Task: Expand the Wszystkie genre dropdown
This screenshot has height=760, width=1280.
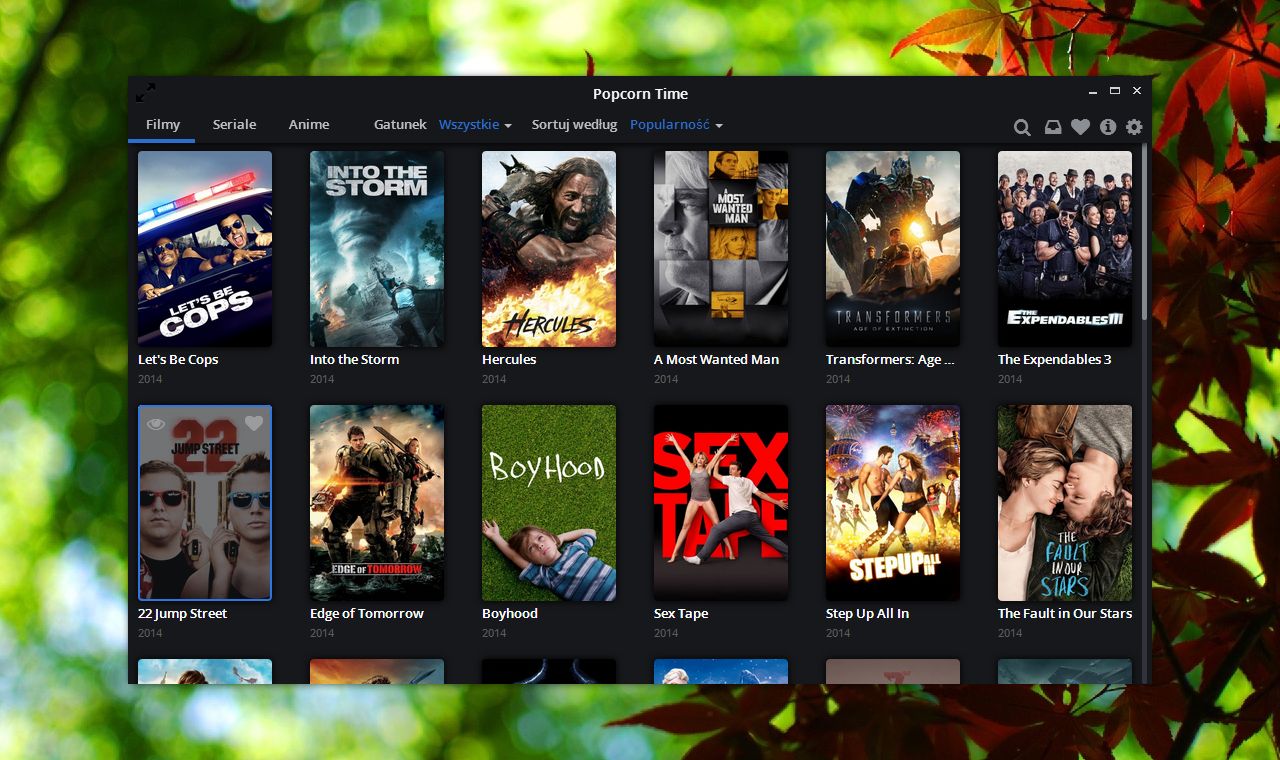Action: tap(475, 125)
